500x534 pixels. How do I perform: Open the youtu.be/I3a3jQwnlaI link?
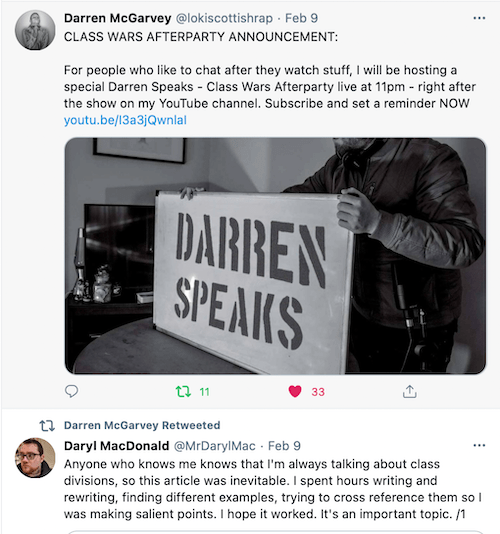click(125, 120)
